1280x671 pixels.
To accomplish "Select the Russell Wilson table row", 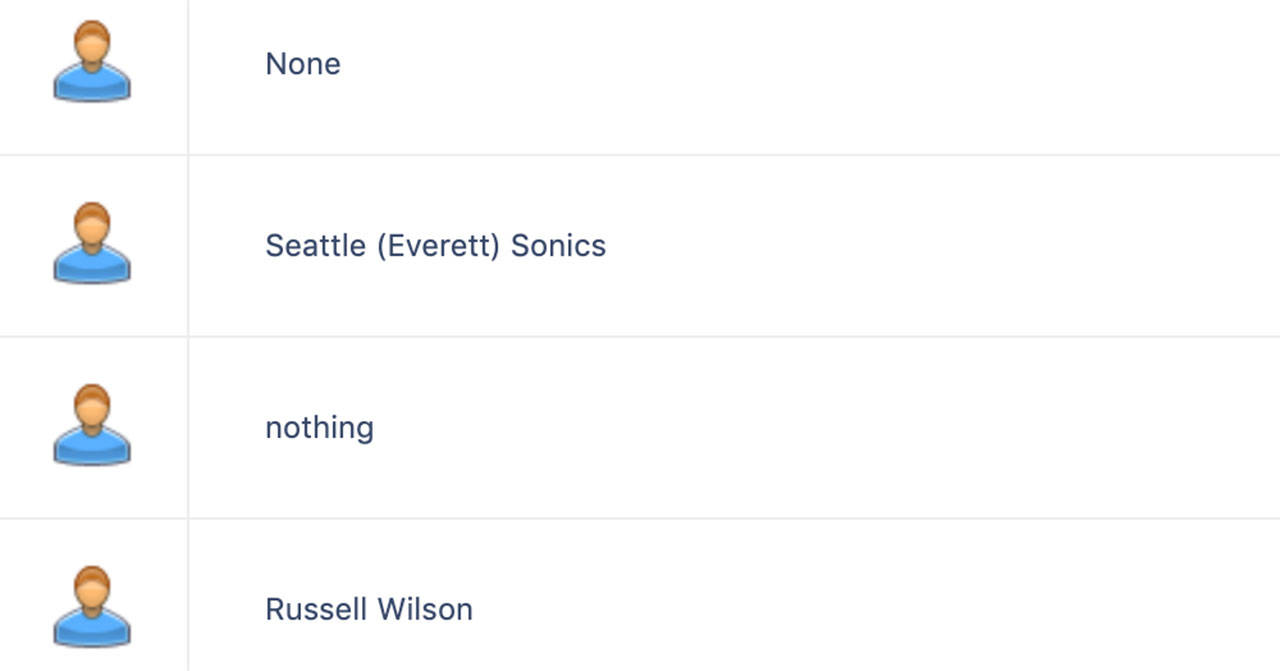I will (640, 596).
